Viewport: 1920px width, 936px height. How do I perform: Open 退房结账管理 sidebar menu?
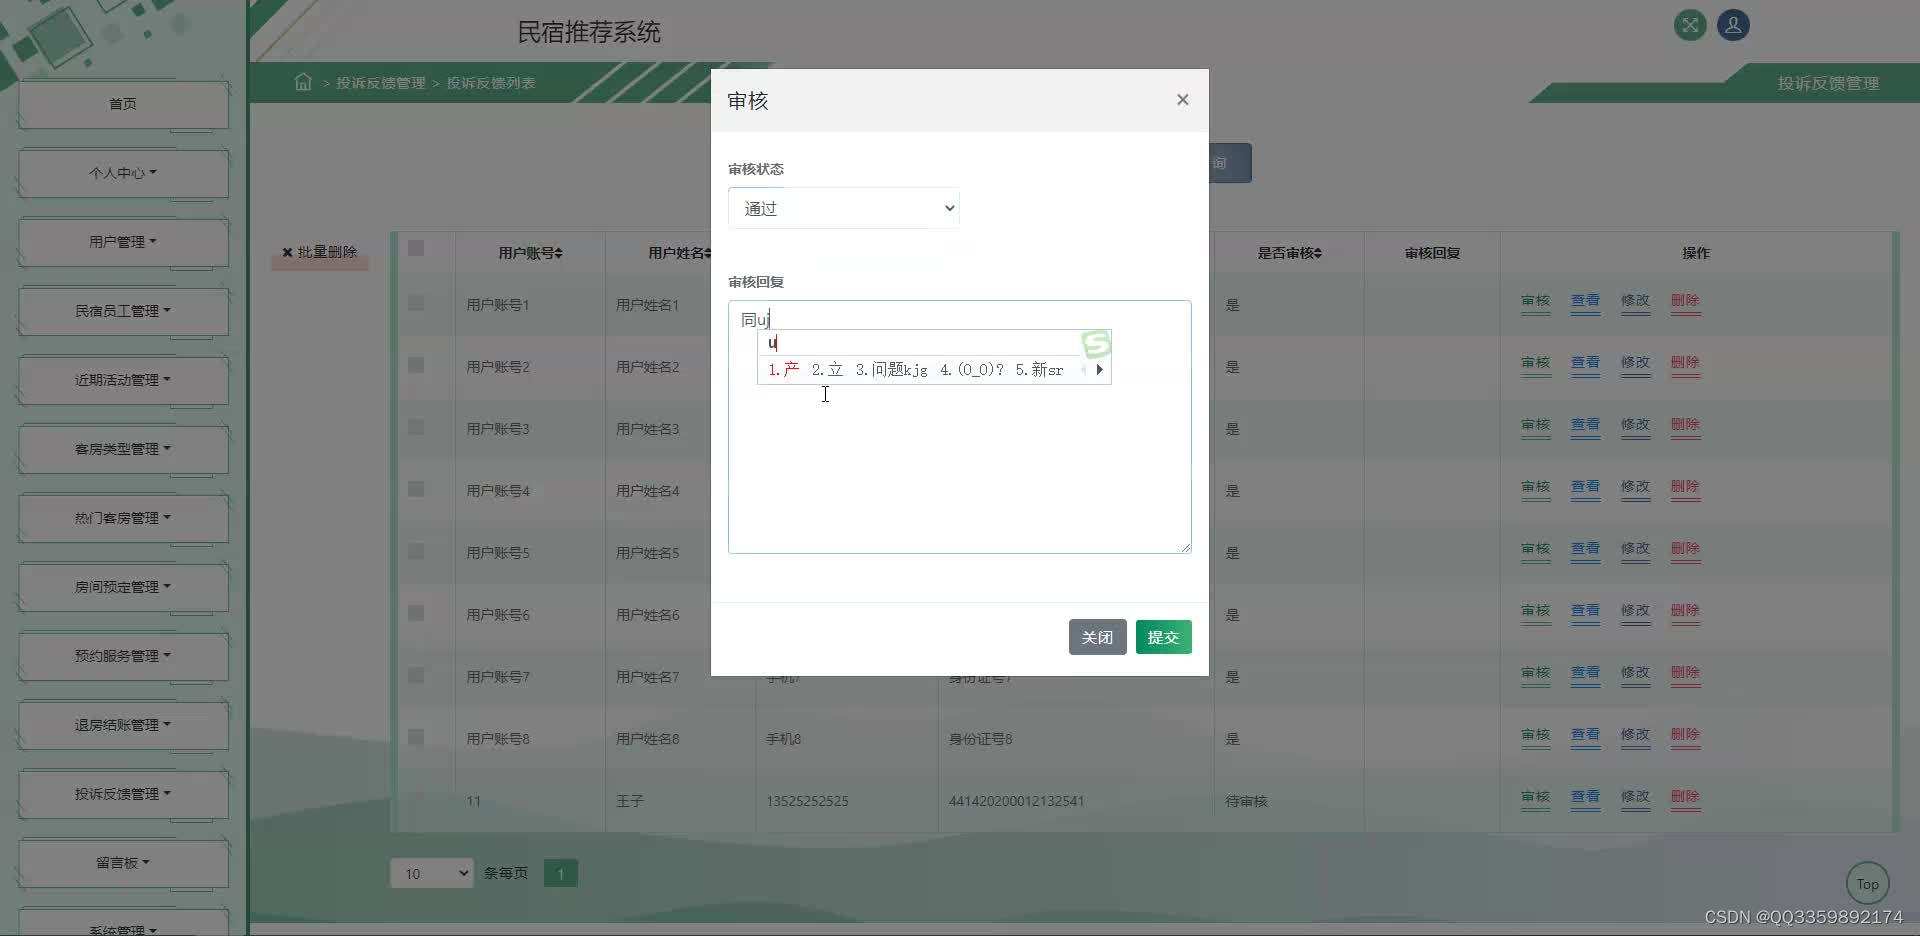tap(123, 725)
